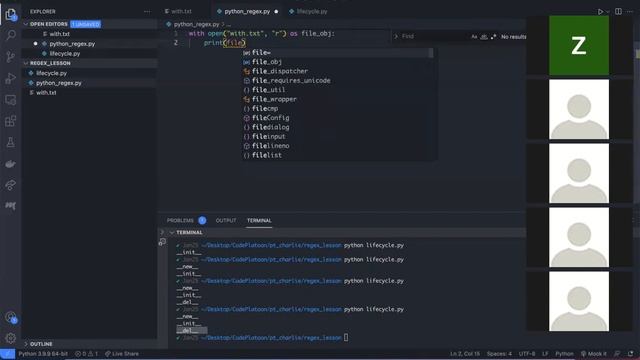Open the Accounts icon with badge
This screenshot has height=360, width=640.
[11, 317]
